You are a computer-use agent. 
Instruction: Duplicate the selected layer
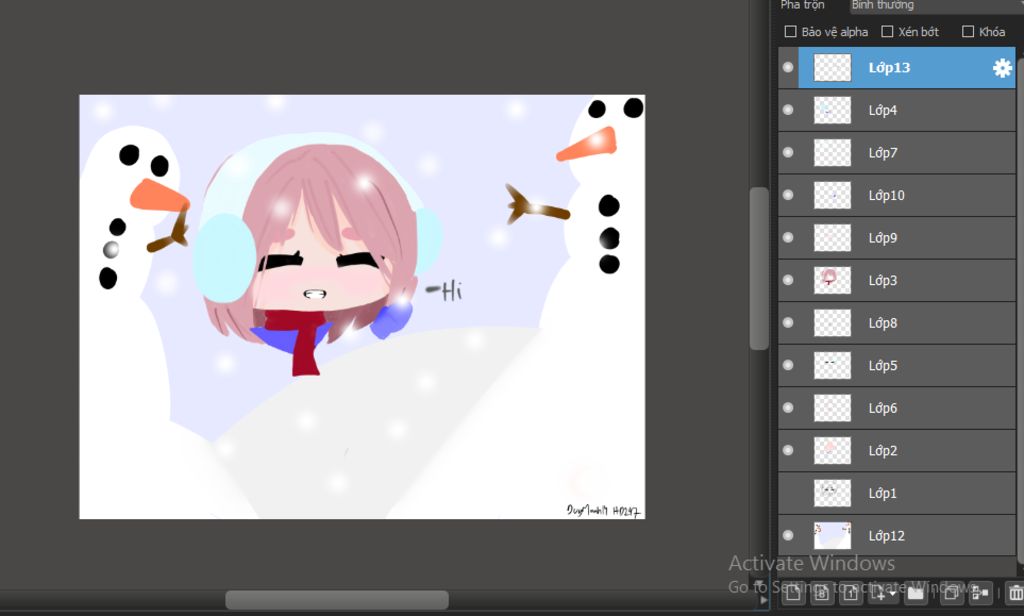coord(951,593)
